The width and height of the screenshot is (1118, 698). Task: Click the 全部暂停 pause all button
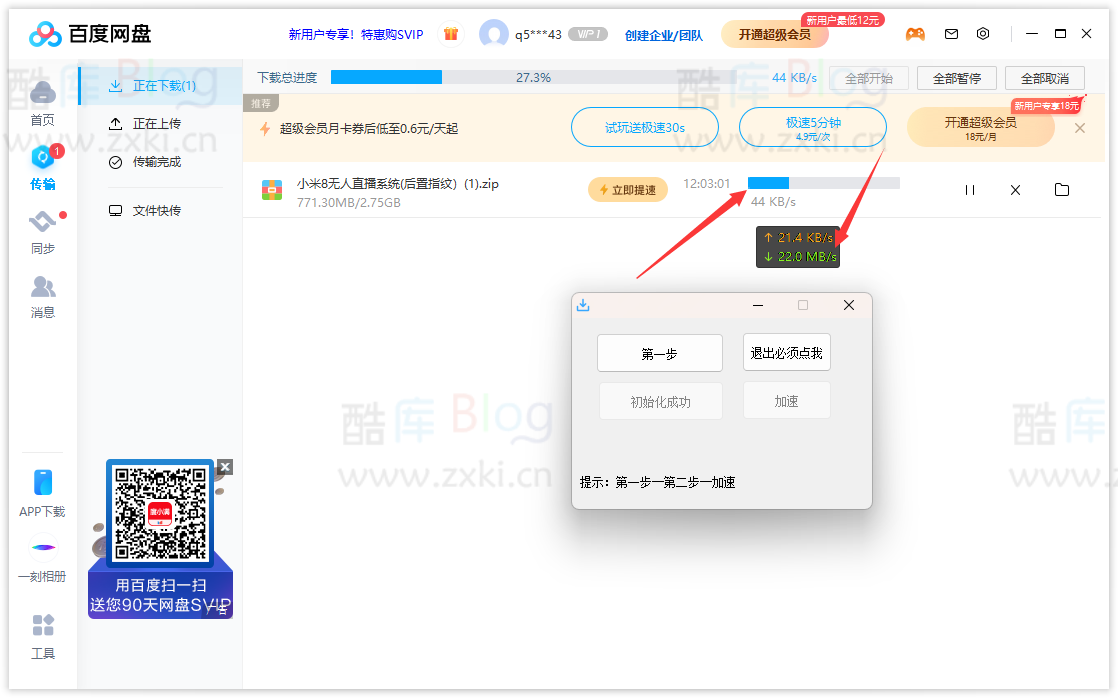pos(959,77)
